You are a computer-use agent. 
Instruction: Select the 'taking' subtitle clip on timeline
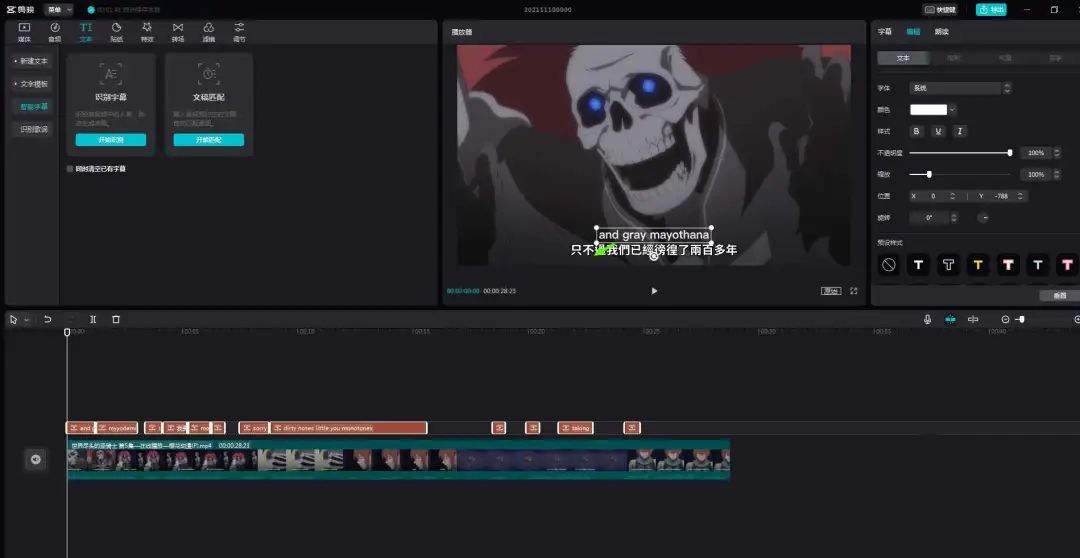click(575, 428)
